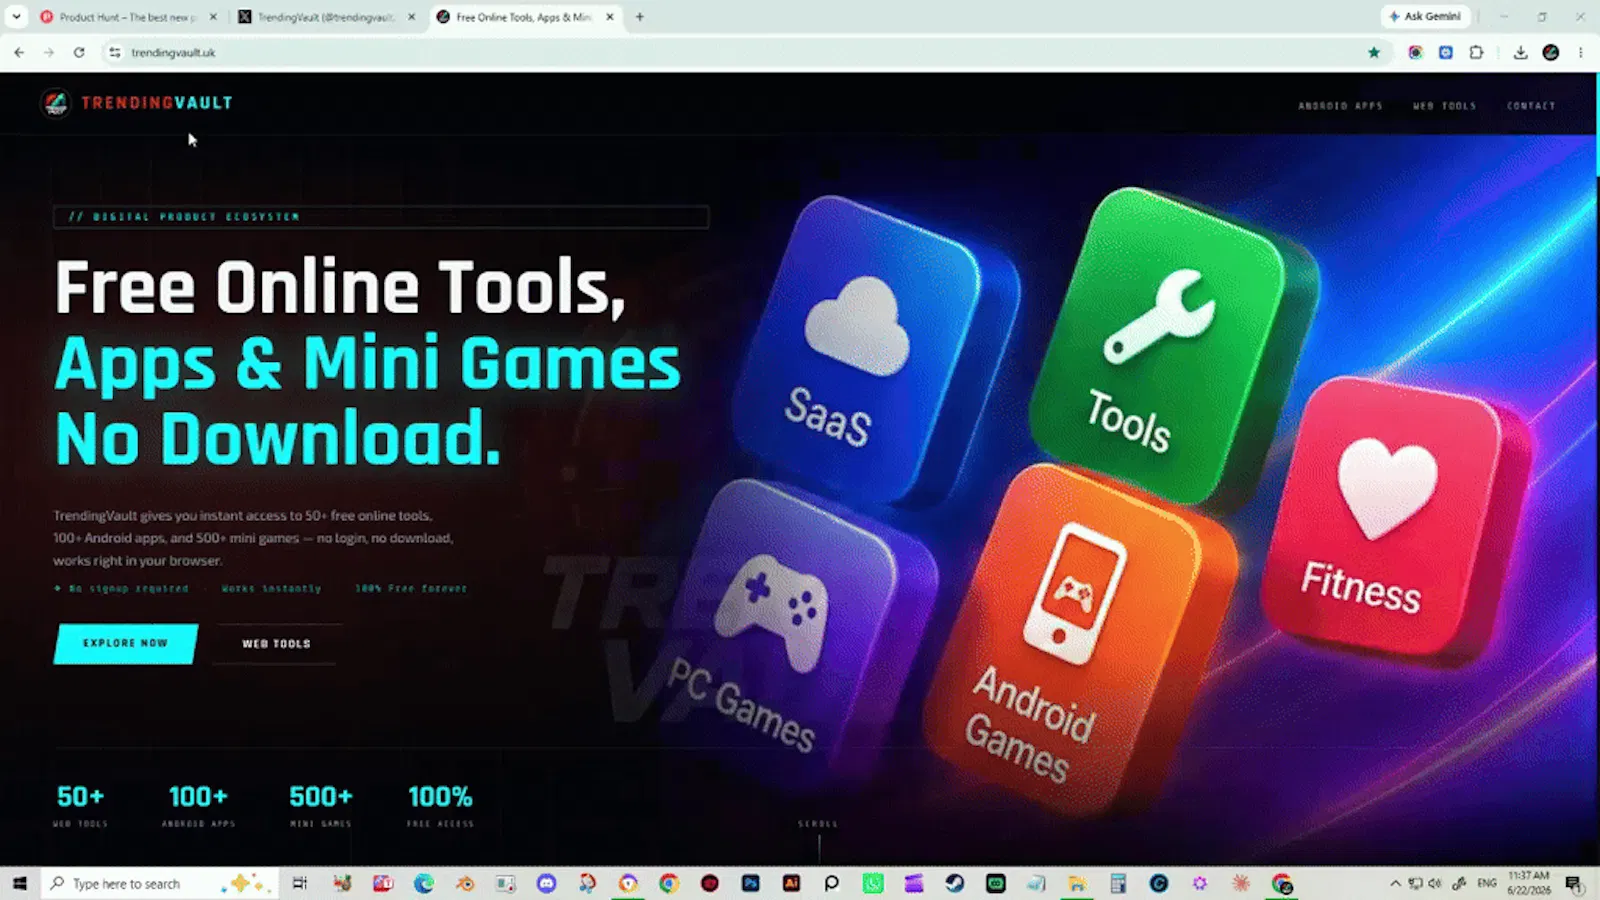The width and height of the screenshot is (1600, 900).
Task: Click the TrendingVault logo icon
Action: (x=55, y=103)
